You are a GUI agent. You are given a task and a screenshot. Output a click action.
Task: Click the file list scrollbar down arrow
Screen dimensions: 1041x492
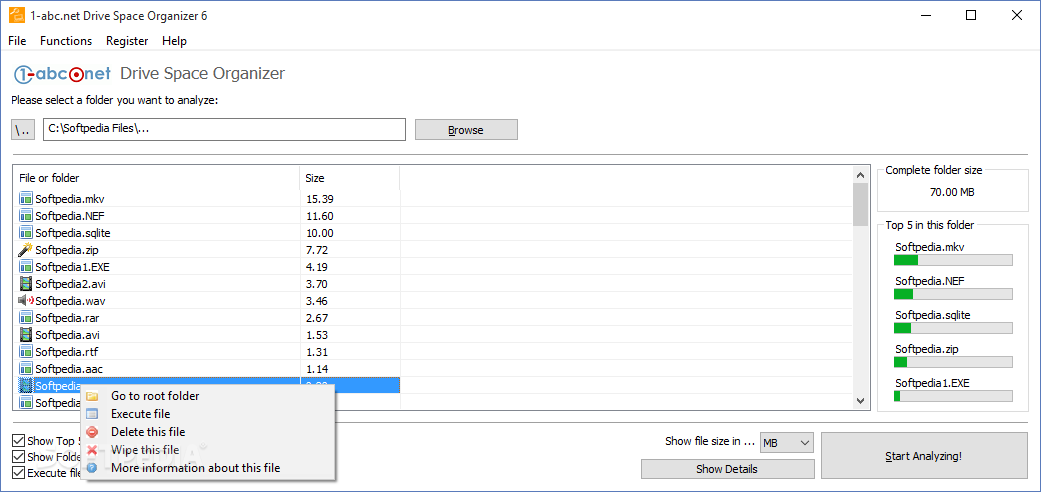tap(860, 400)
